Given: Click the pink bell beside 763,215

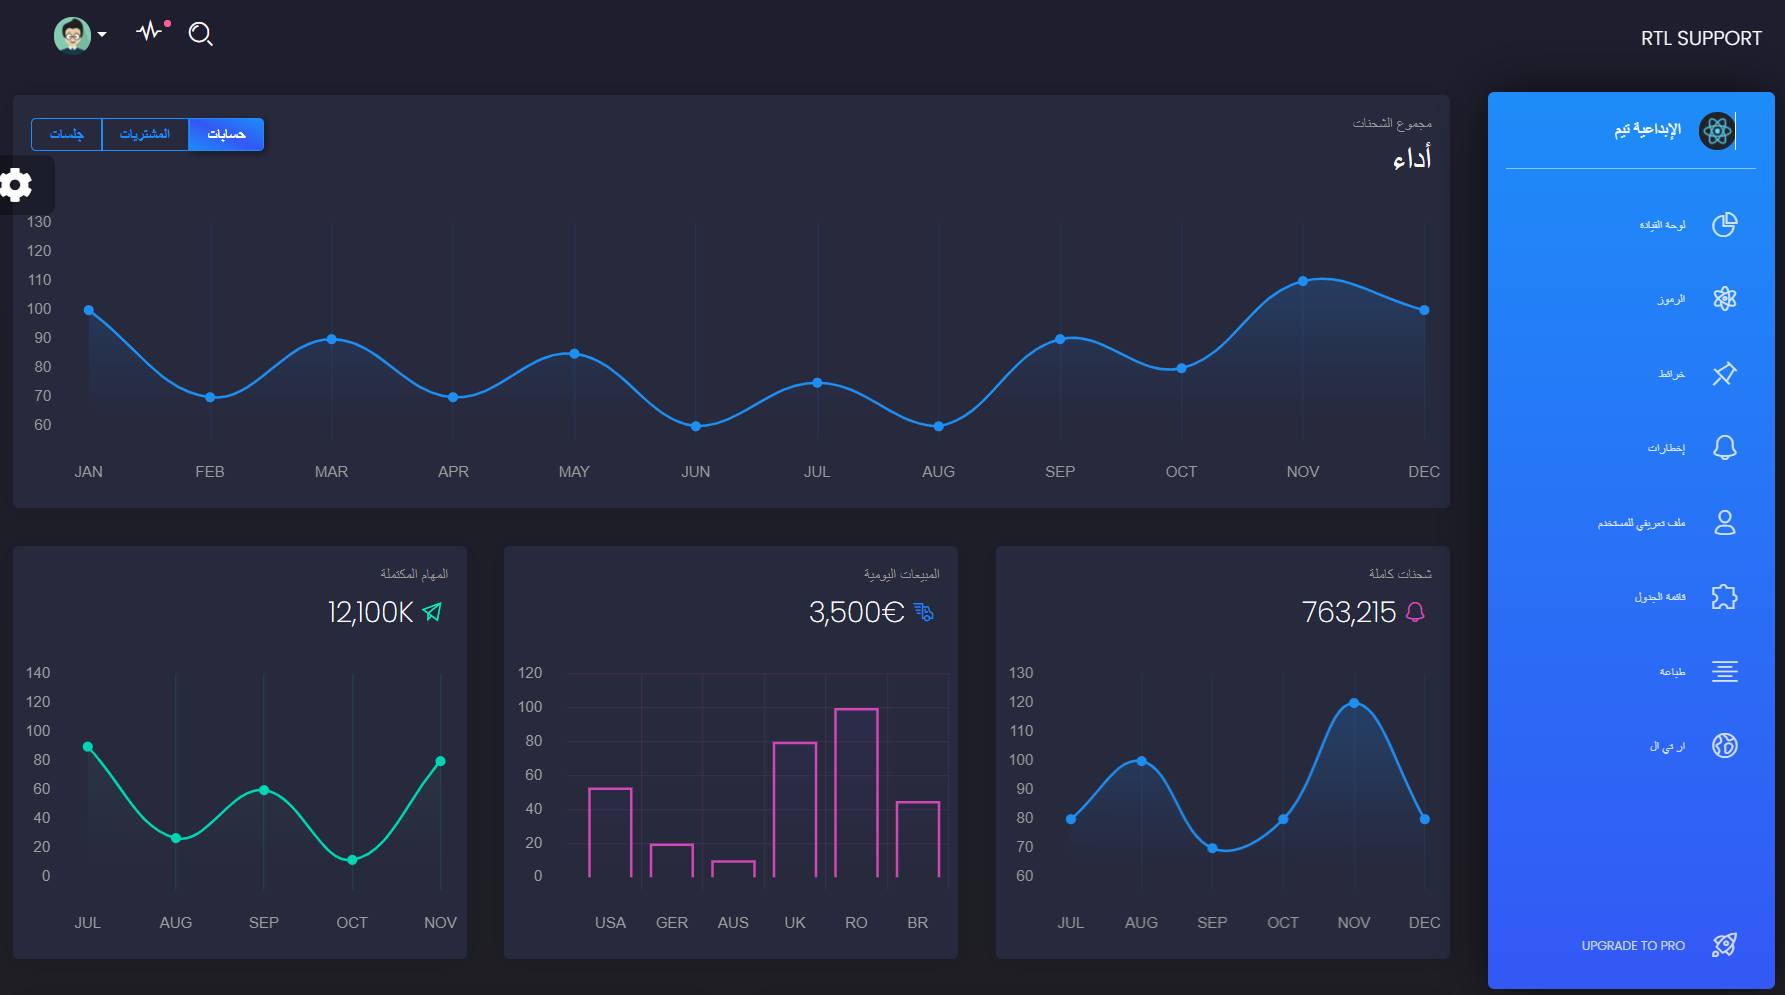Looking at the screenshot, I should pyautogui.click(x=1413, y=611).
